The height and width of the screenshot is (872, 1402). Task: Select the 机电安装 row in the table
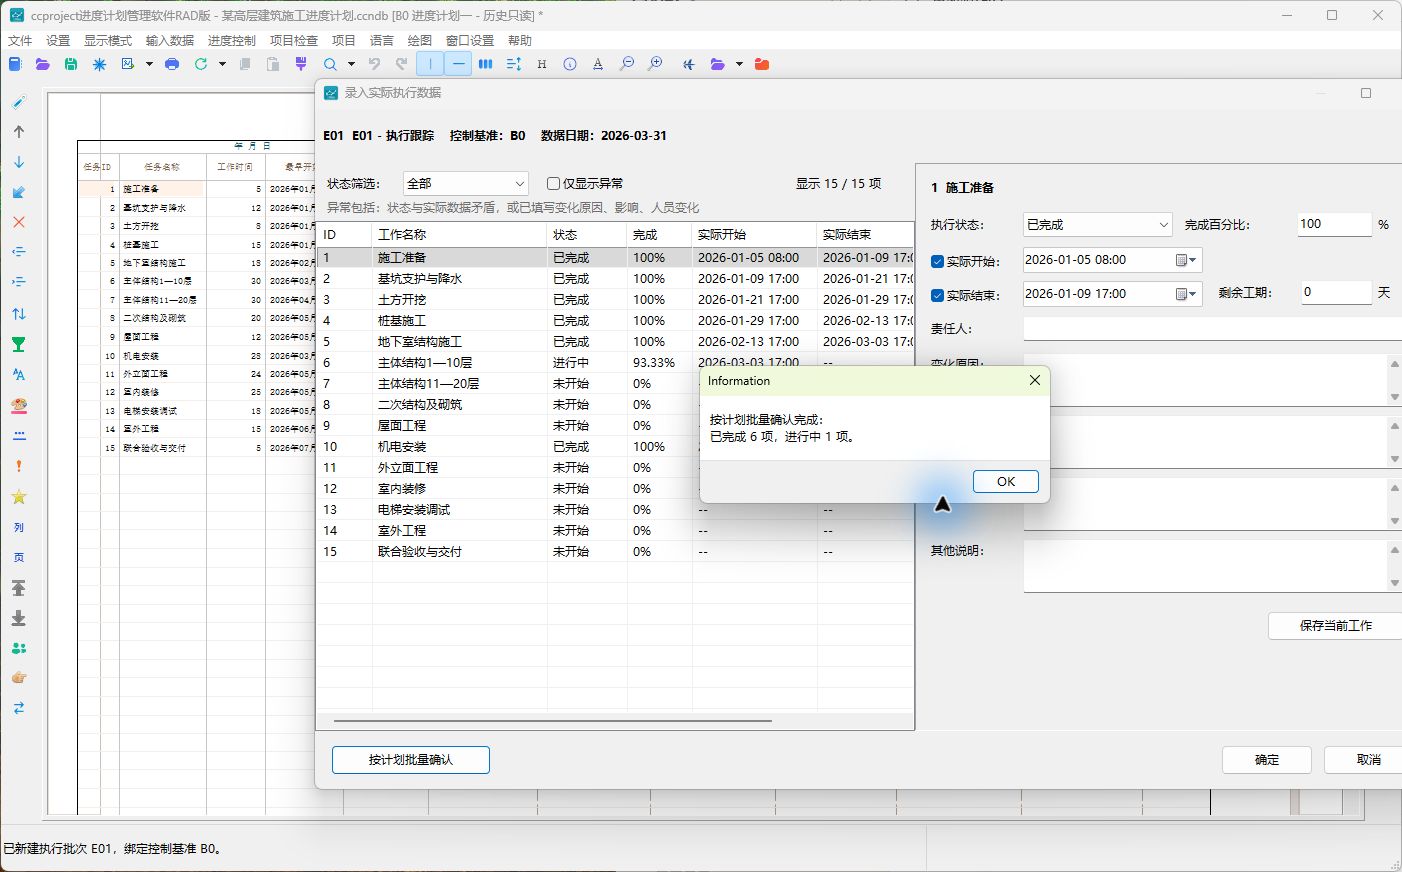tap(615, 447)
